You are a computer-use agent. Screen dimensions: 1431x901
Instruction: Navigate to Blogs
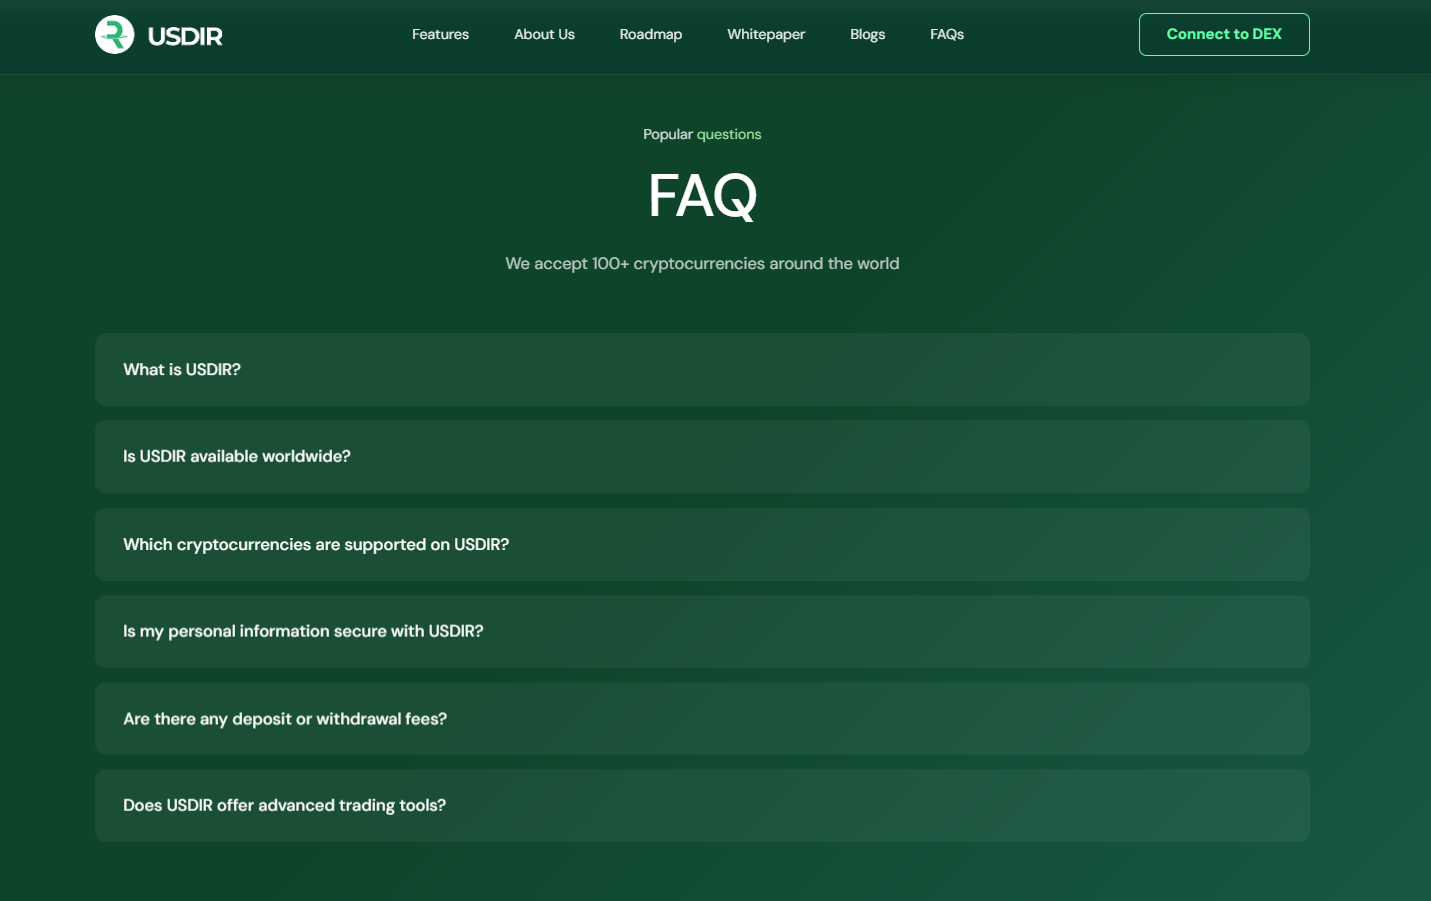(x=867, y=34)
